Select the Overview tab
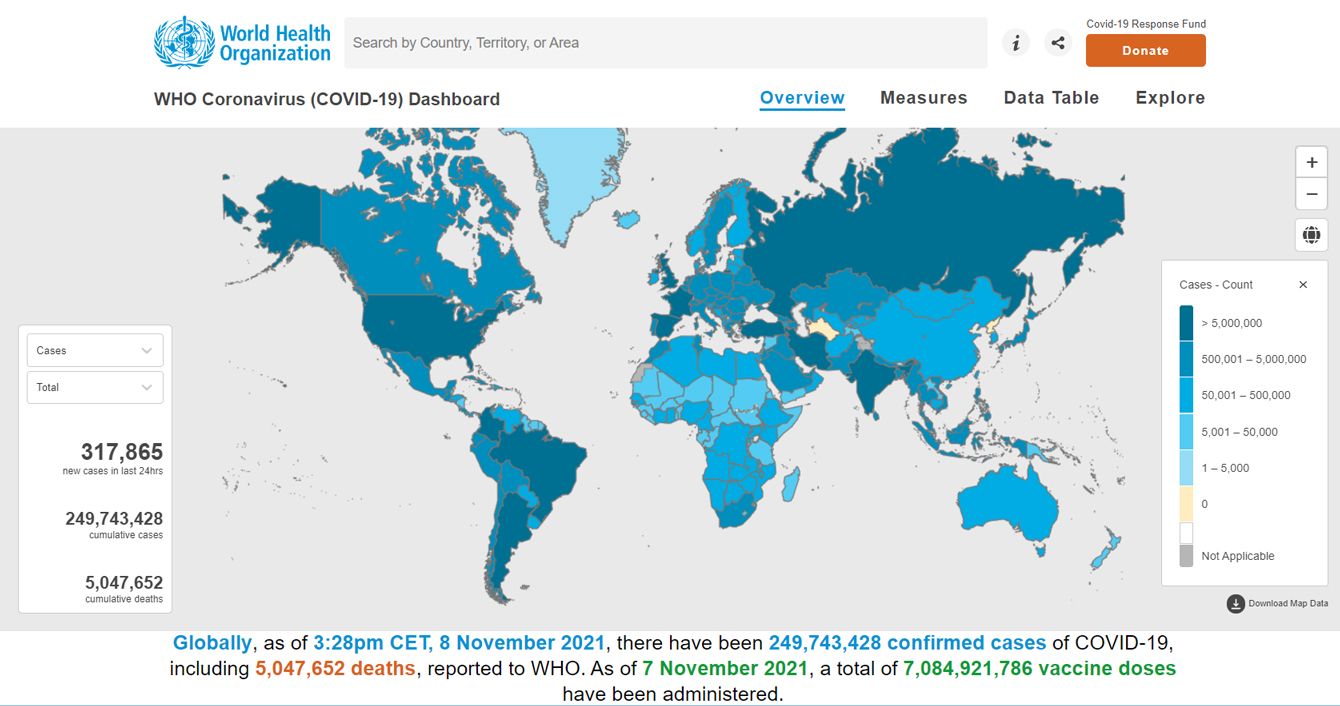Screen dimensions: 1340x706 802,98
